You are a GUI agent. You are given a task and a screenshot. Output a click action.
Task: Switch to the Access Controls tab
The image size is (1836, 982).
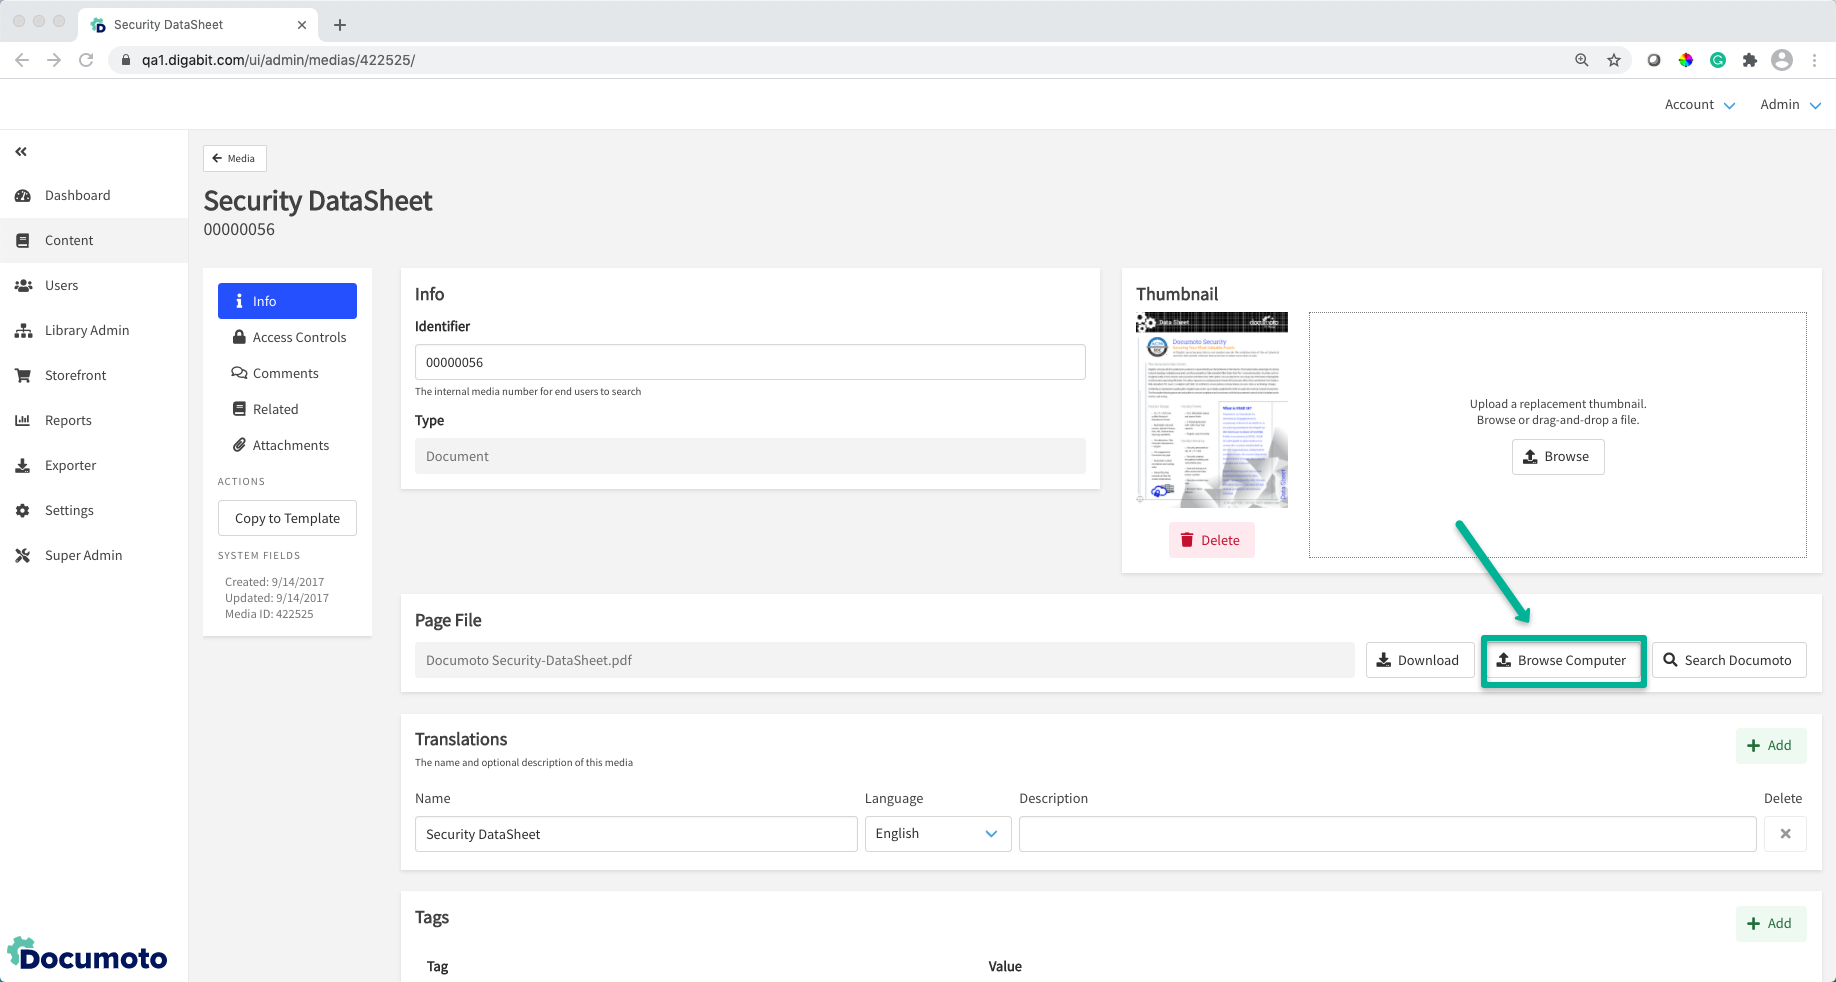[x=298, y=338]
